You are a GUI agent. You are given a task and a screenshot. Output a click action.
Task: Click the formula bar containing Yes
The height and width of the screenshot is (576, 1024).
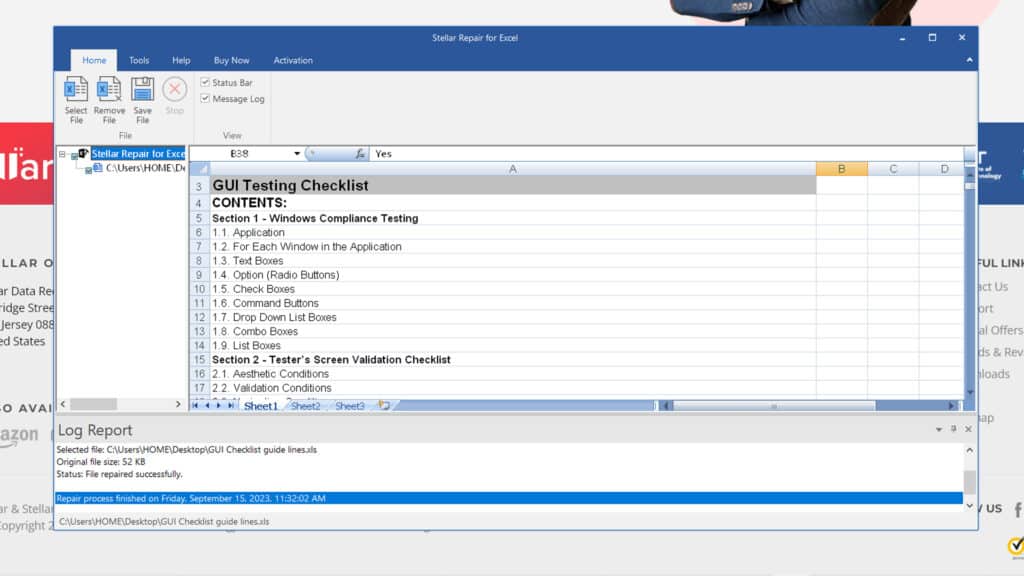click(666, 153)
